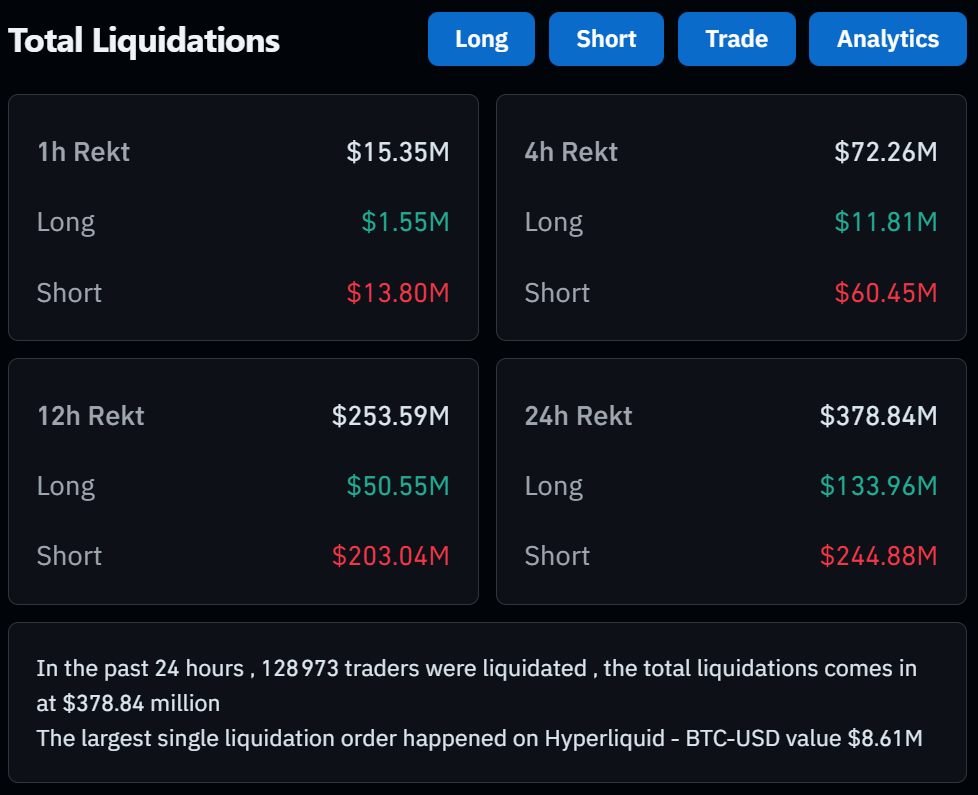
Task: Click the Long filter button
Action: (481, 39)
